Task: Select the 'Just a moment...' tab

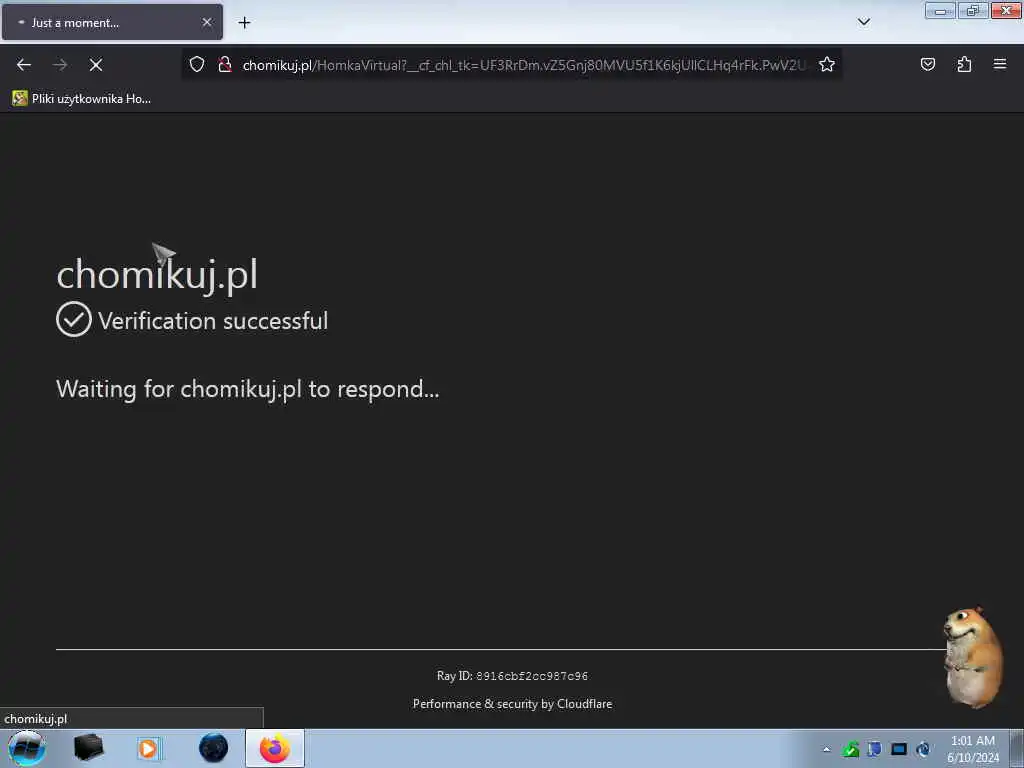Action: (112, 22)
